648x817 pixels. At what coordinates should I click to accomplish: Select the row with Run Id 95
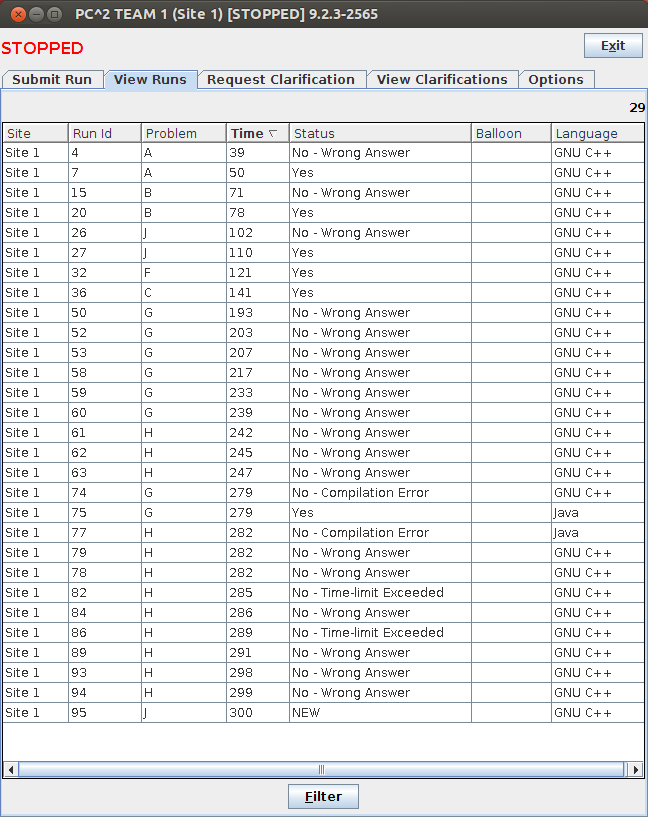coord(104,713)
